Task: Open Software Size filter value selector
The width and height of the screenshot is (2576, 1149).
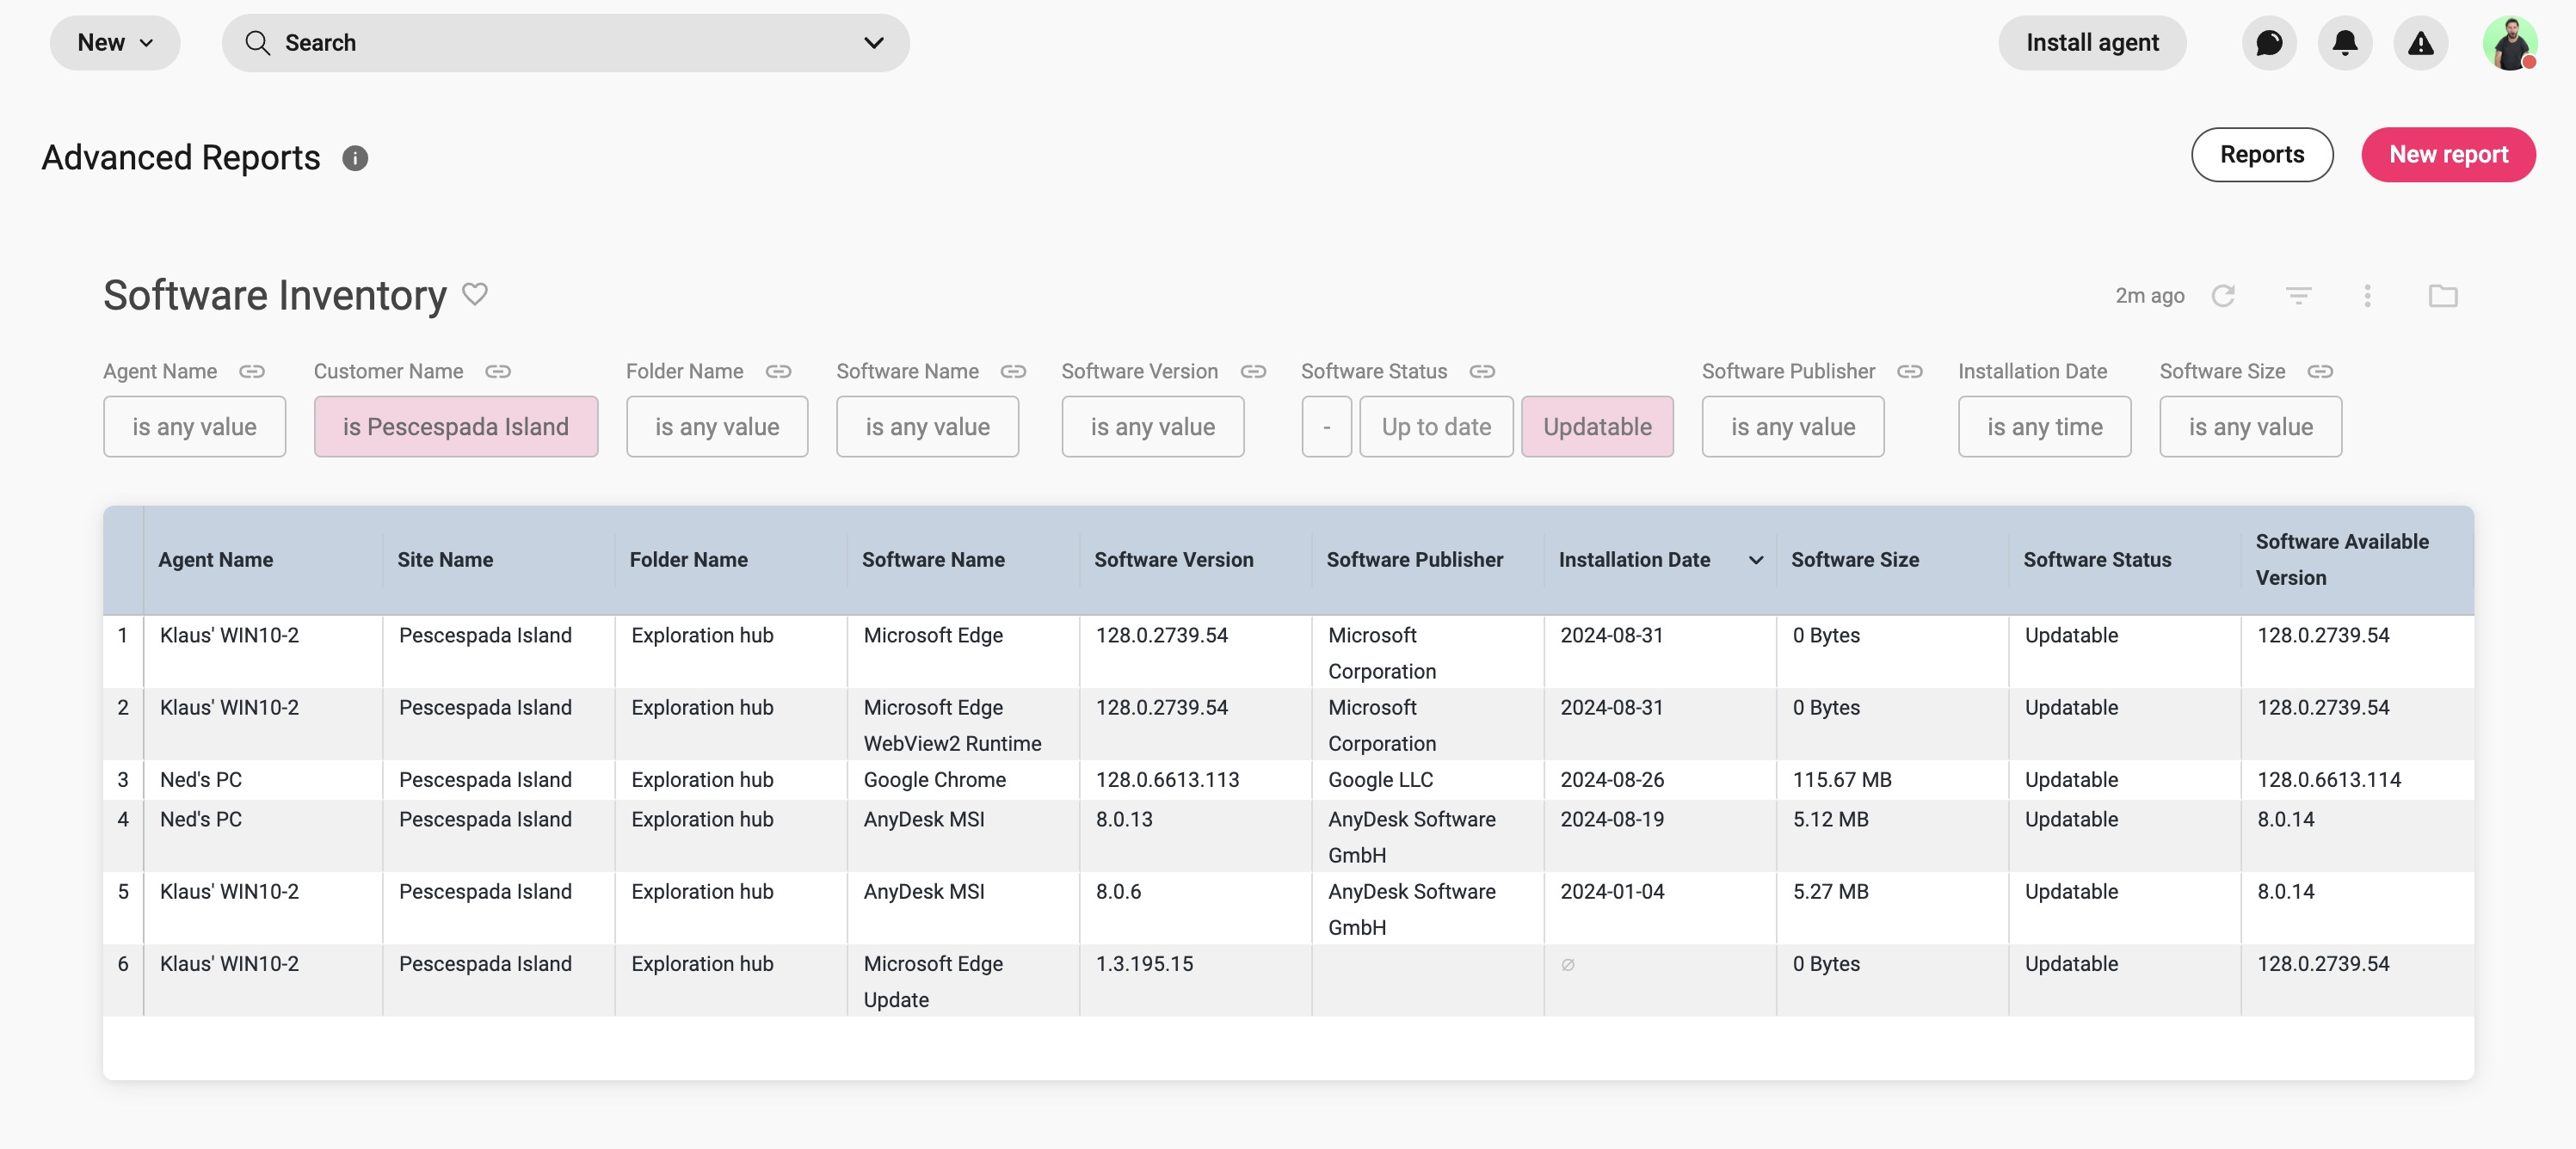Action: (2250, 427)
